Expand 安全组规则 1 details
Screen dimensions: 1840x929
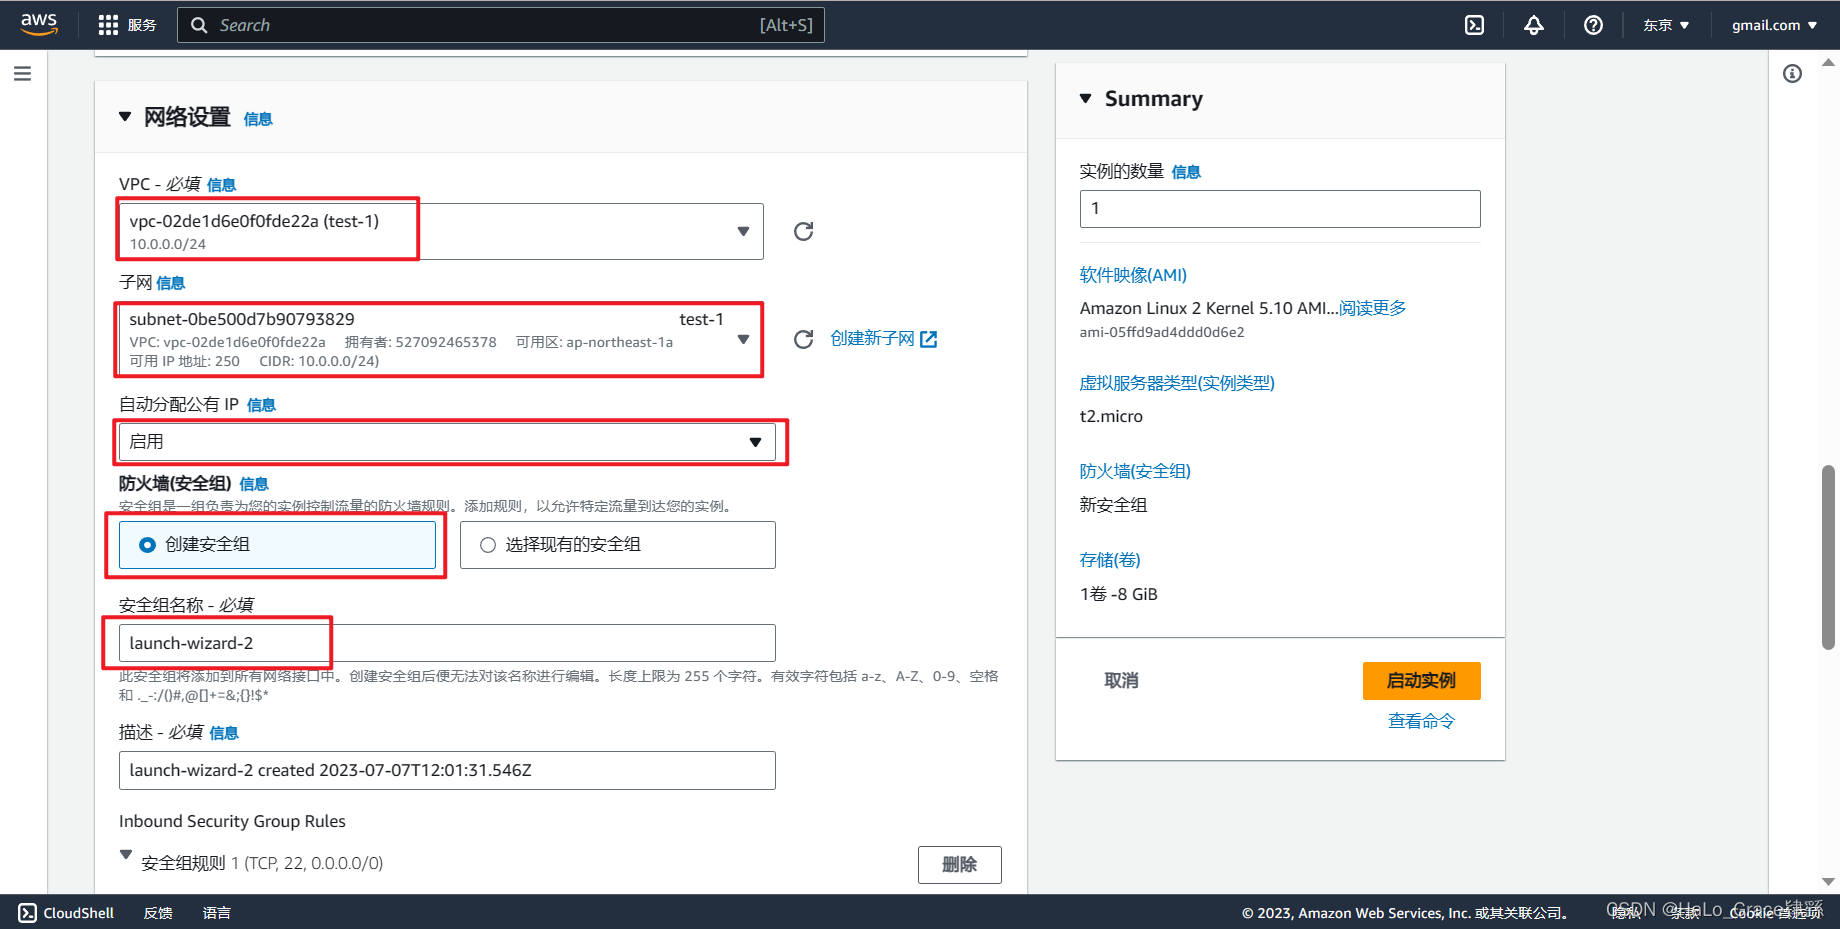click(x=126, y=854)
